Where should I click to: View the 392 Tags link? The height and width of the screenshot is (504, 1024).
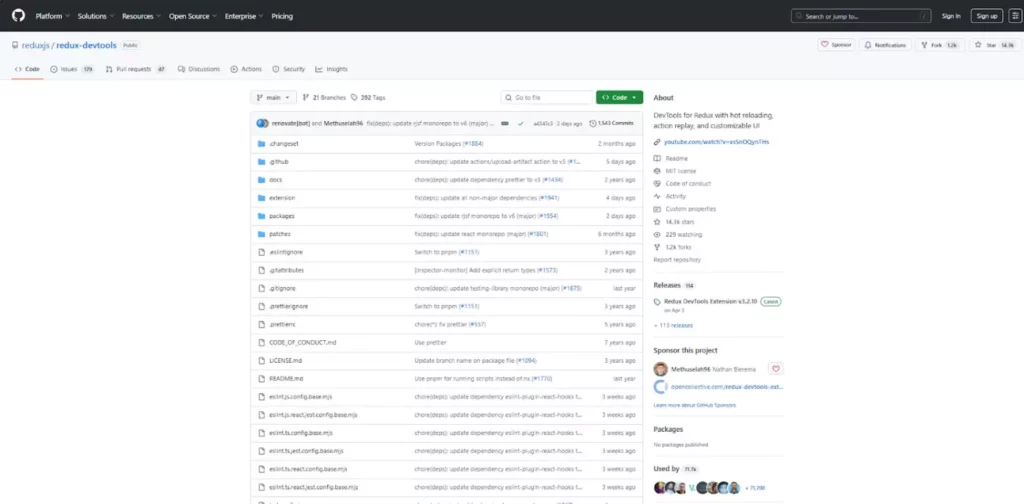click(x=368, y=97)
